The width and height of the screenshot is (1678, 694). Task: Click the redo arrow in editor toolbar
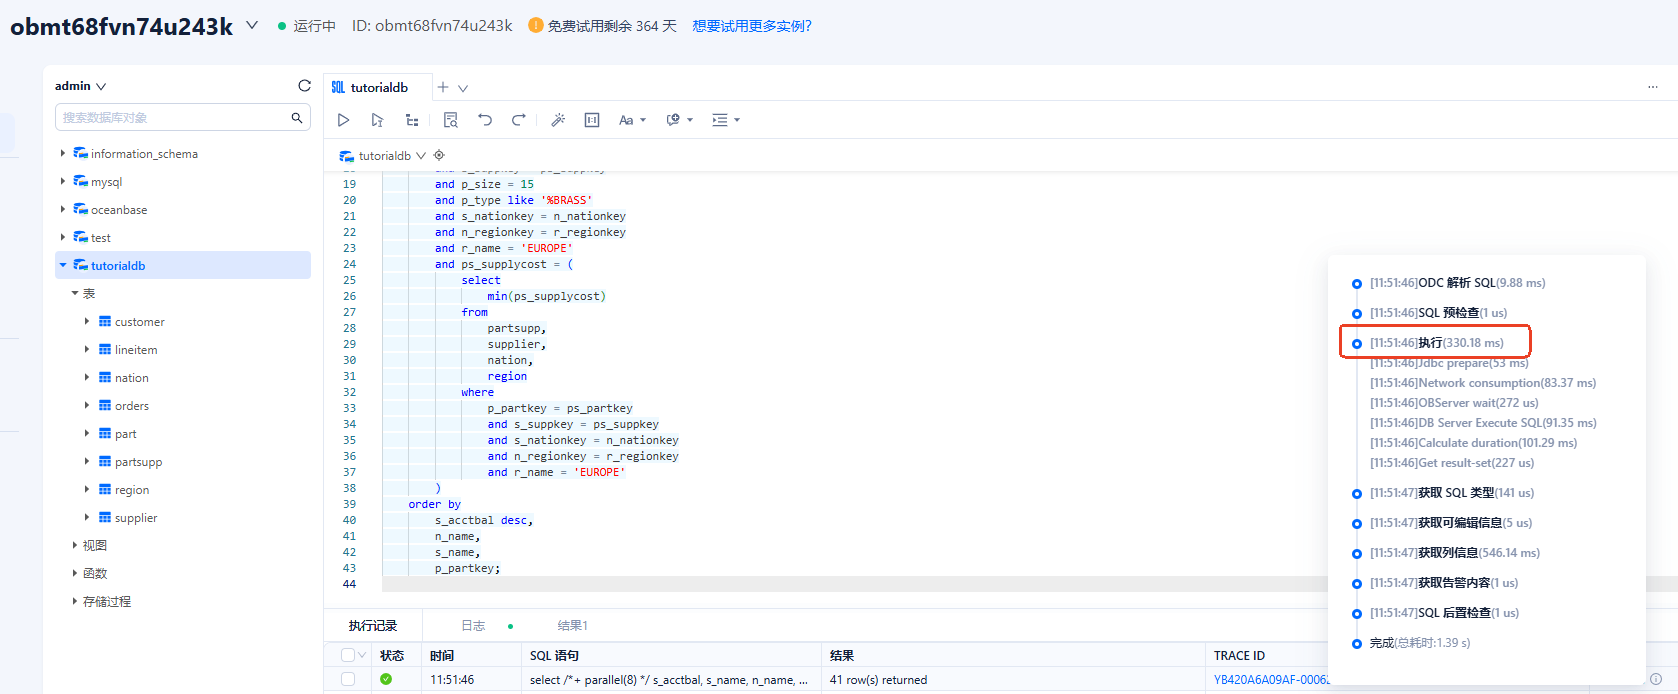tap(518, 120)
